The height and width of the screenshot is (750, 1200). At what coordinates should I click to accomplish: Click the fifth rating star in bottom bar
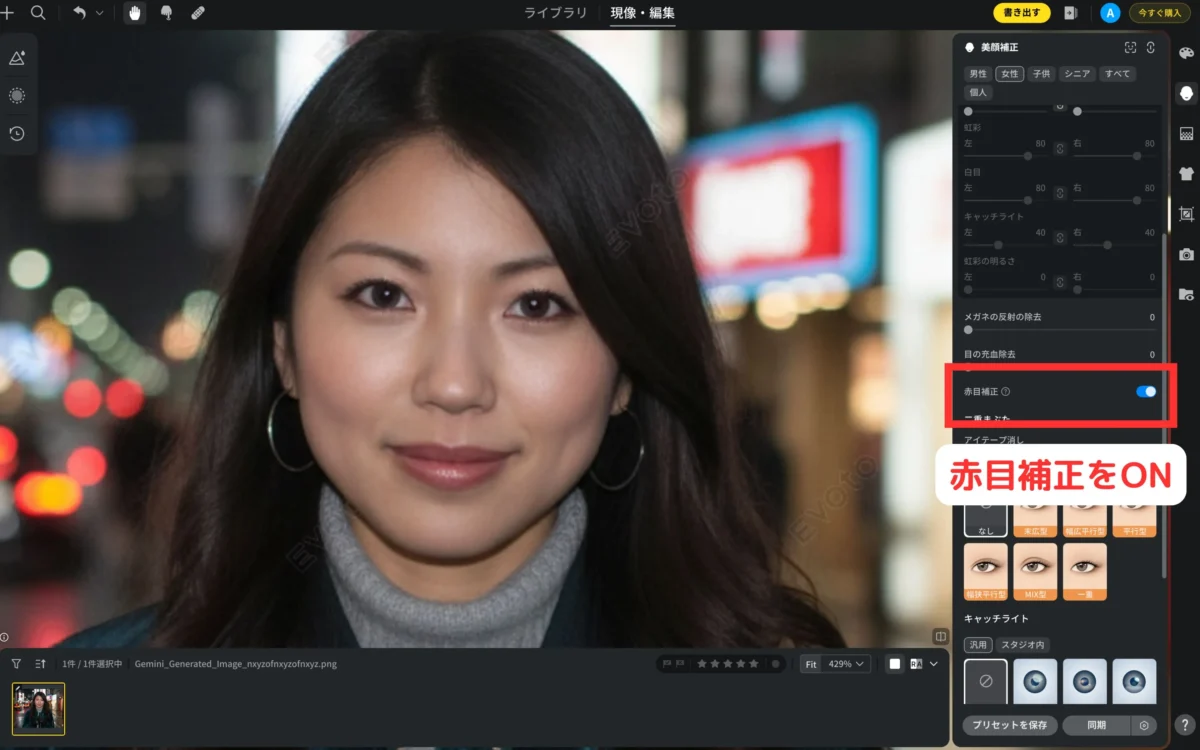pyautogui.click(x=752, y=663)
